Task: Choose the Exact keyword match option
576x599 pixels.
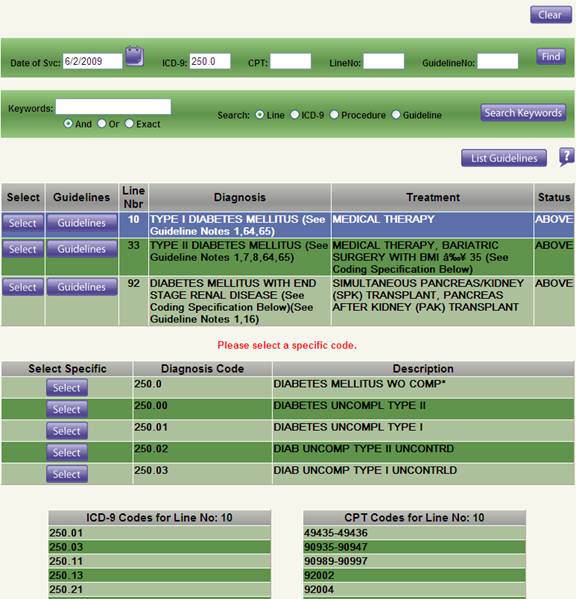Action: coord(129,124)
